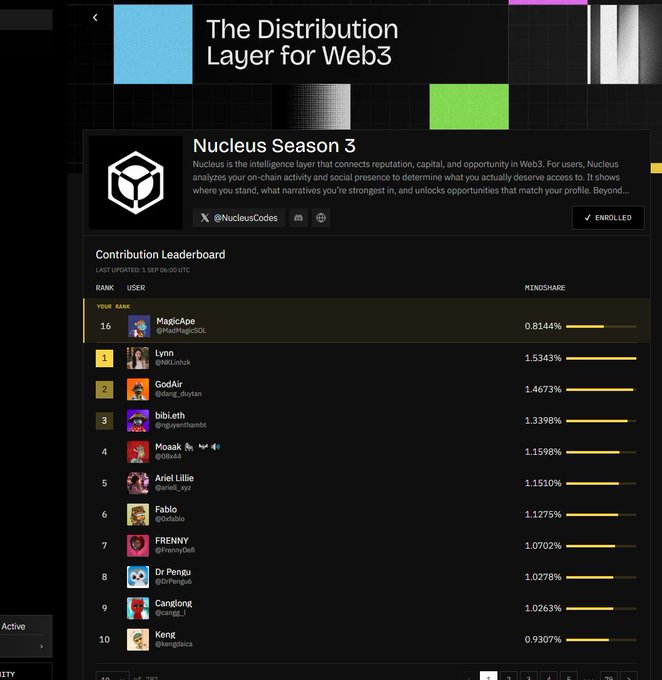Open Canglong's avatar
Viewport: 662px width, 680px height.
coord(138,608)
